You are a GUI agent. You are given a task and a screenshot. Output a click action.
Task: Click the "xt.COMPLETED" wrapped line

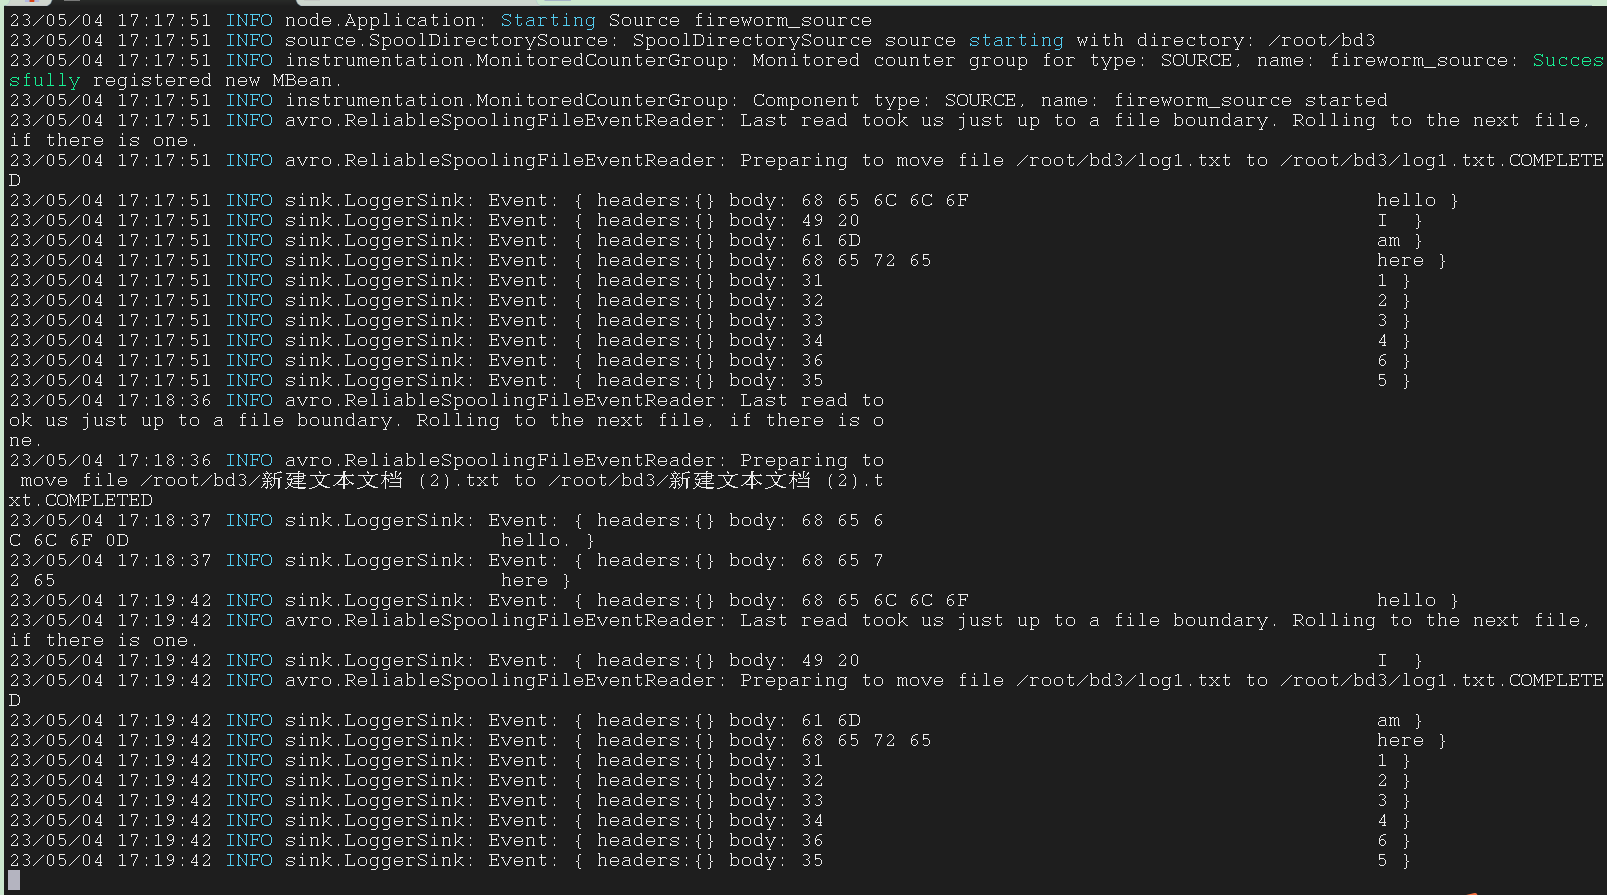coord(80,500)
